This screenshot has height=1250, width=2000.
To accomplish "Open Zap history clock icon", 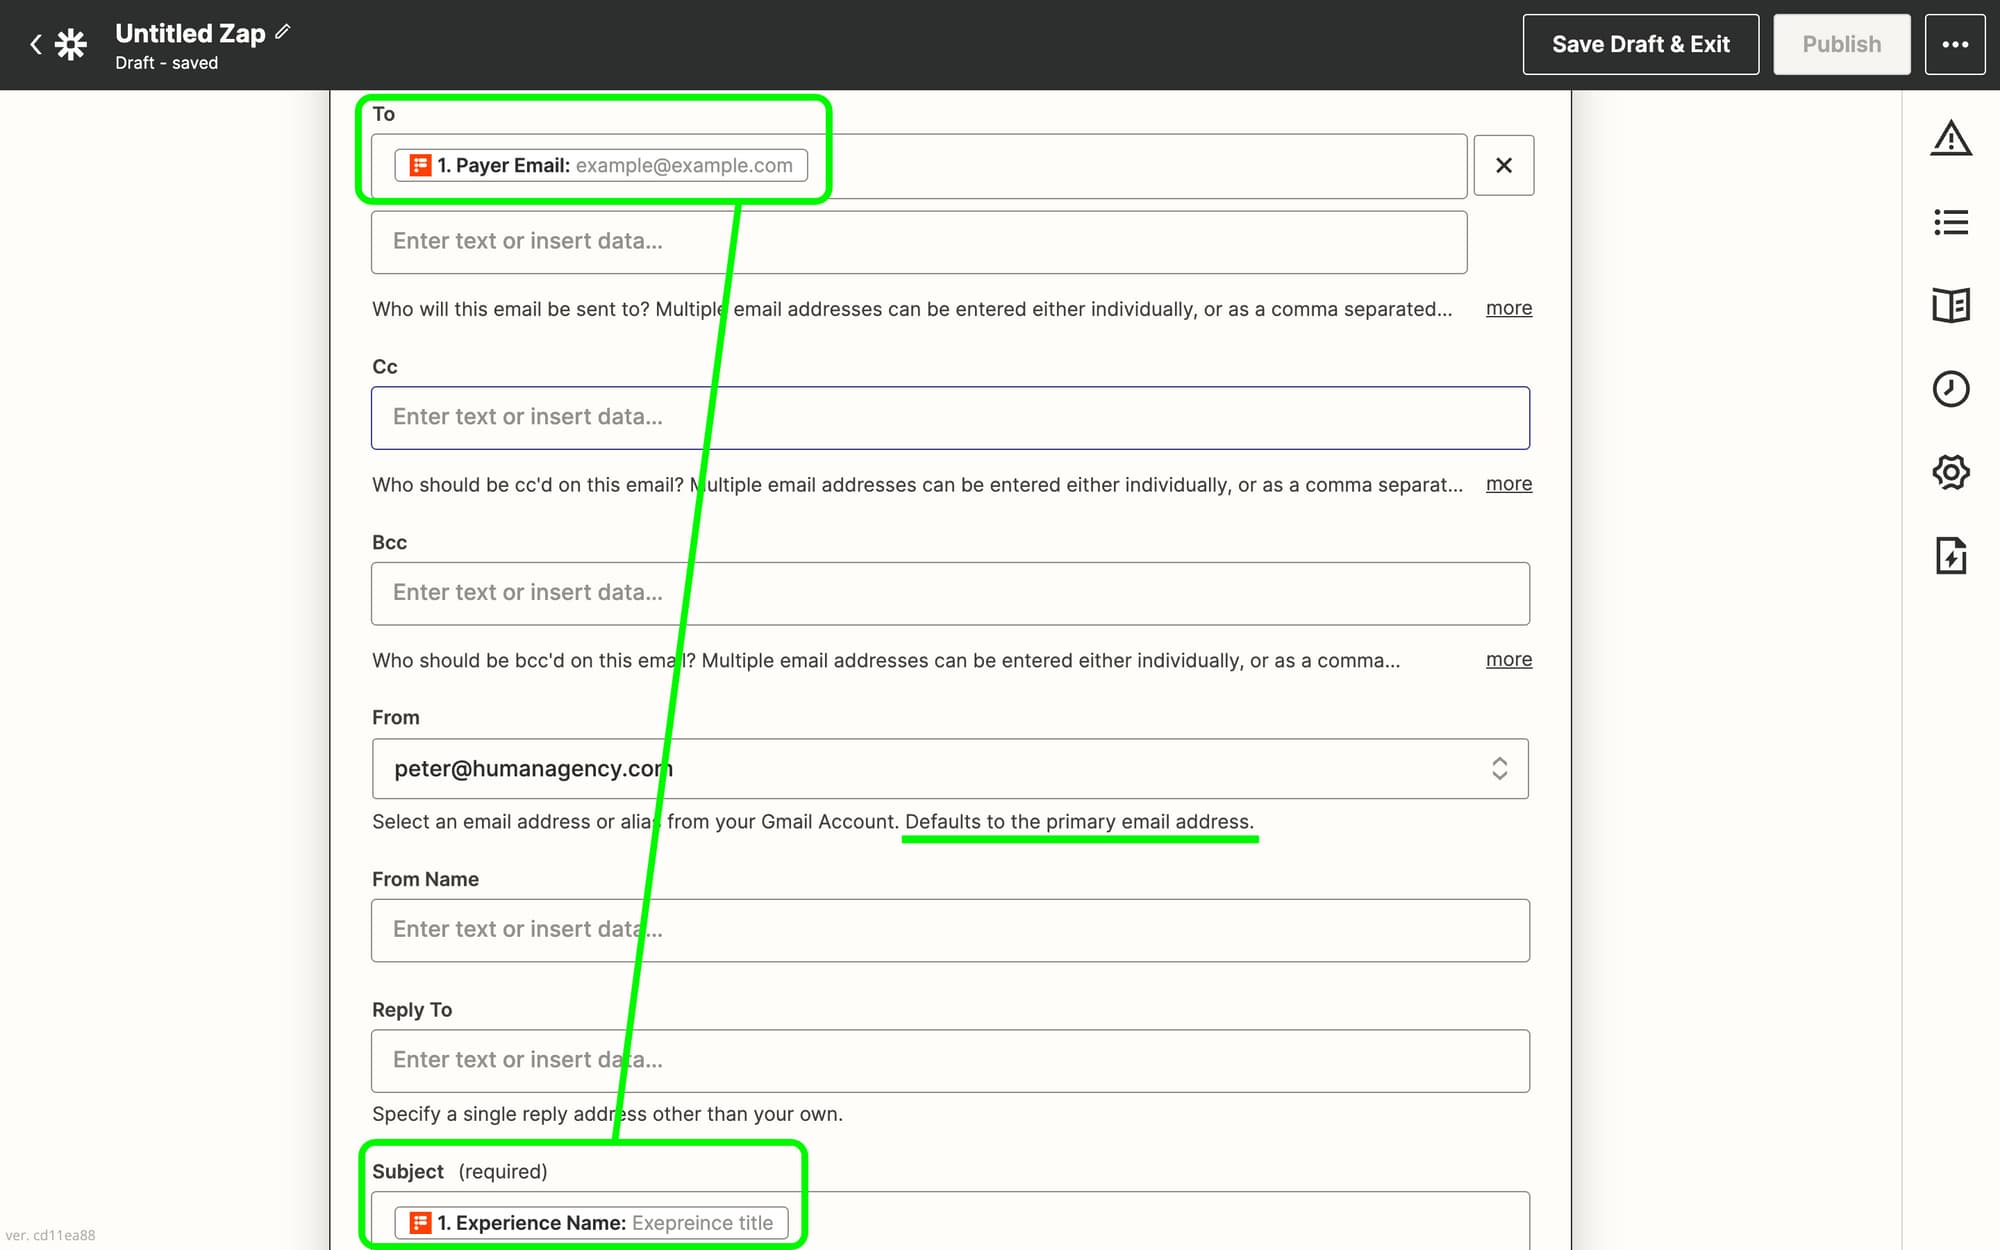I will (x=1950, y=389).
